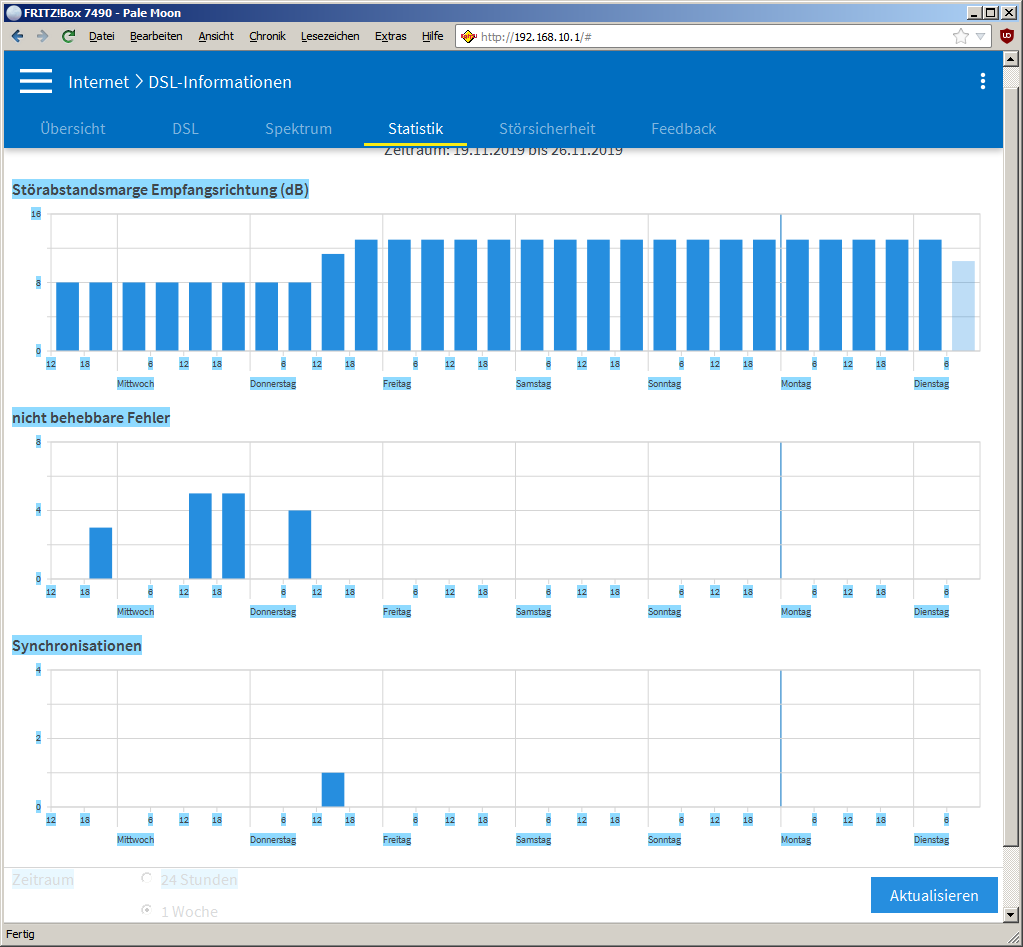Image resolution: width=1023 pixels, height=947 pixels.
Task: Click Mittwoch label under Störabstandsmarge chart
Action: (135, 384)
